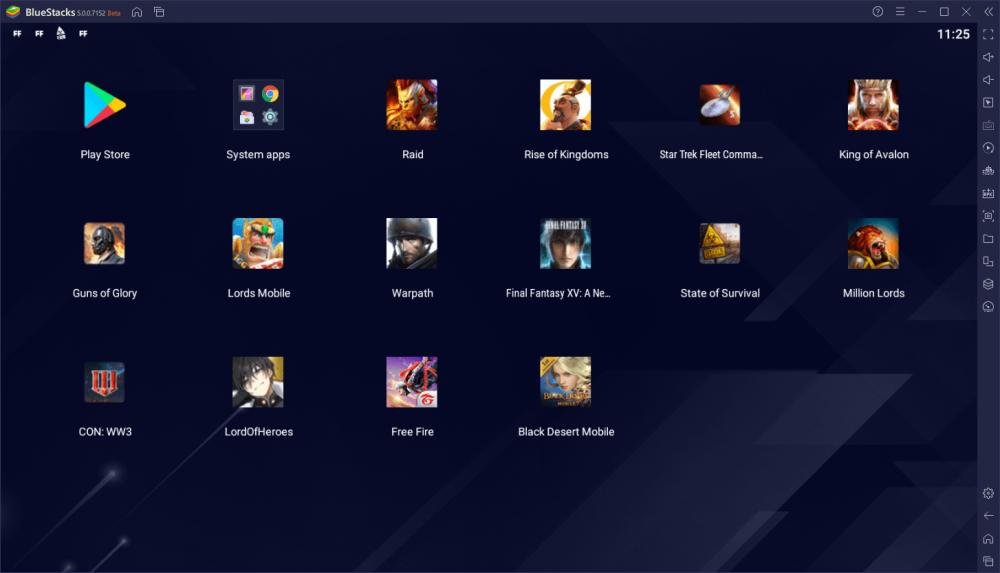Launch the Raid game
This screenshot has height=573, width=1000.
tap(412, 105)
